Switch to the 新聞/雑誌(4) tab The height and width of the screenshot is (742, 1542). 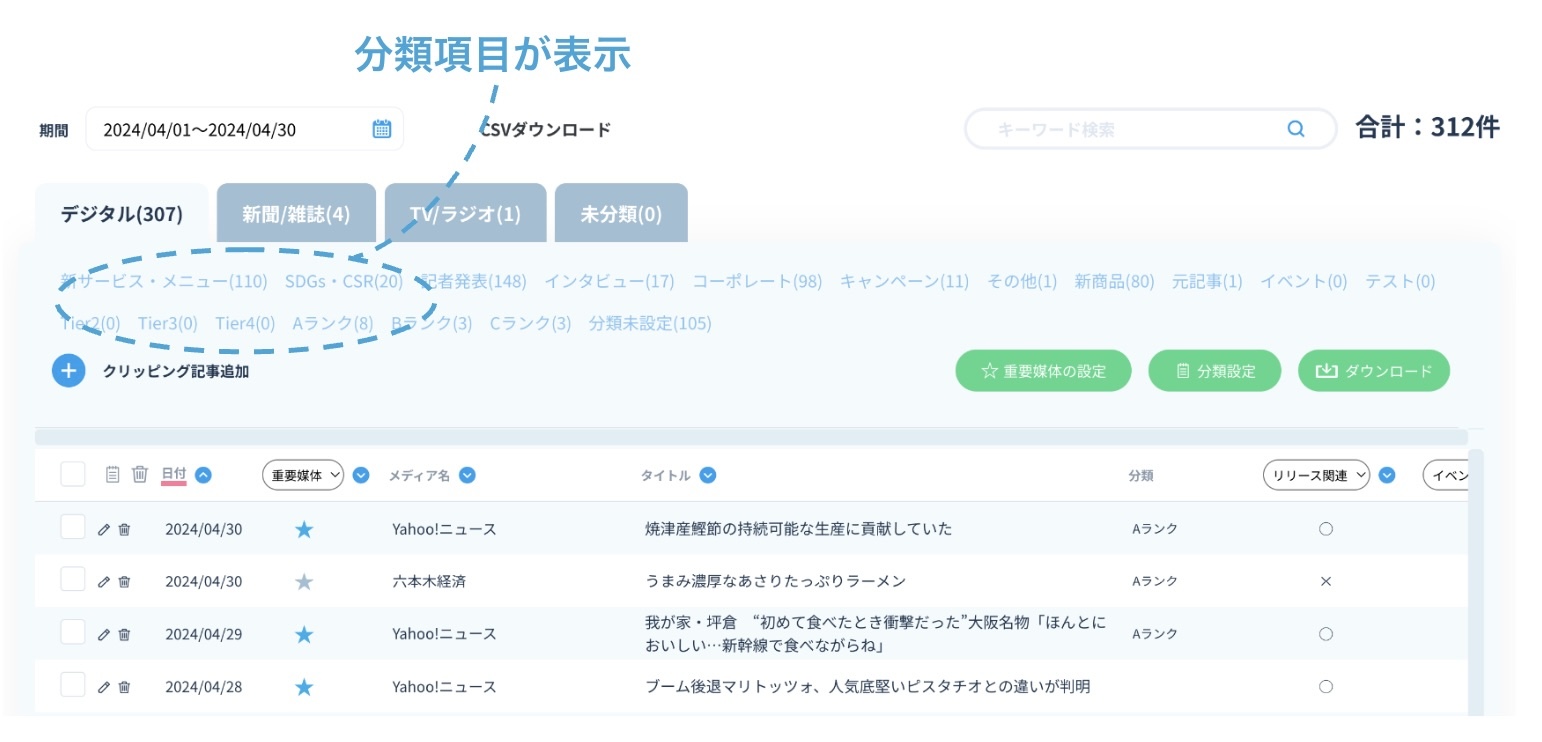(296, 214)
